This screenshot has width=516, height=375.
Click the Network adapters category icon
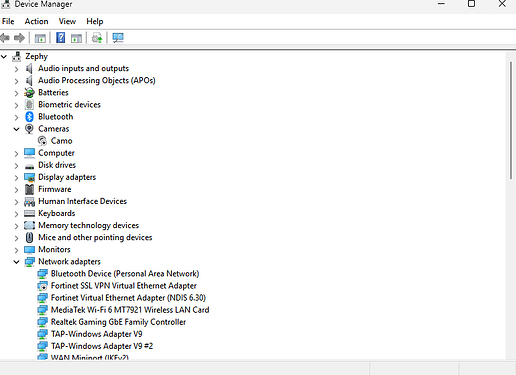(x=29, y=262)
